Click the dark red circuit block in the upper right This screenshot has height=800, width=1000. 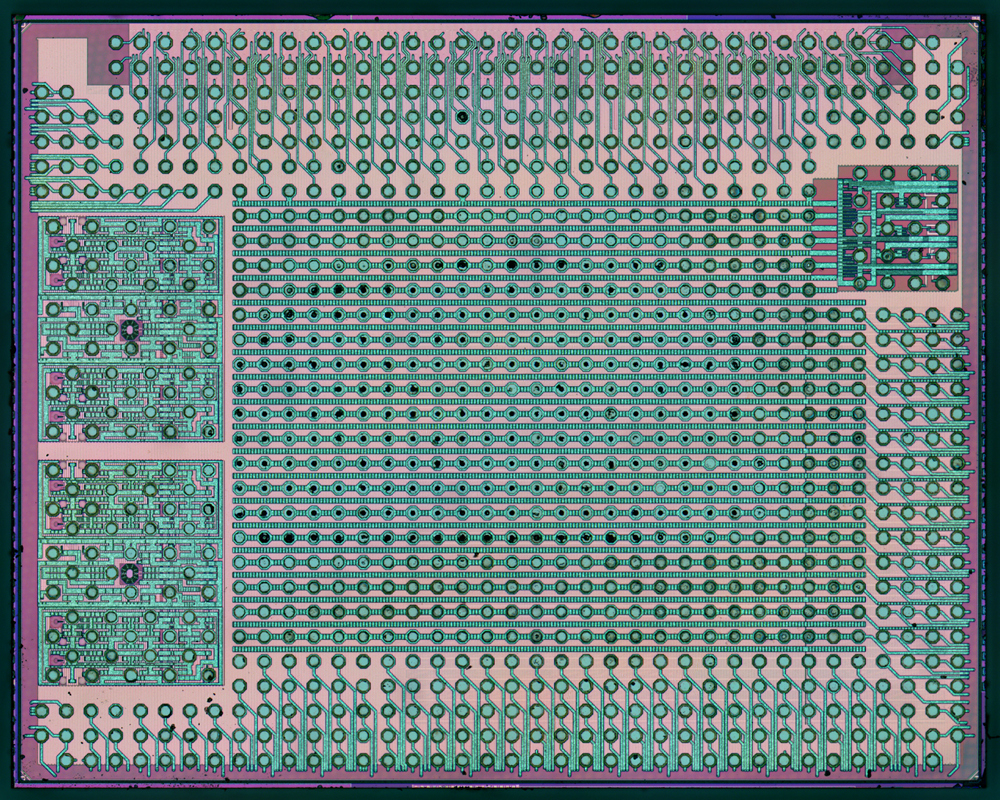pos(898,227)
